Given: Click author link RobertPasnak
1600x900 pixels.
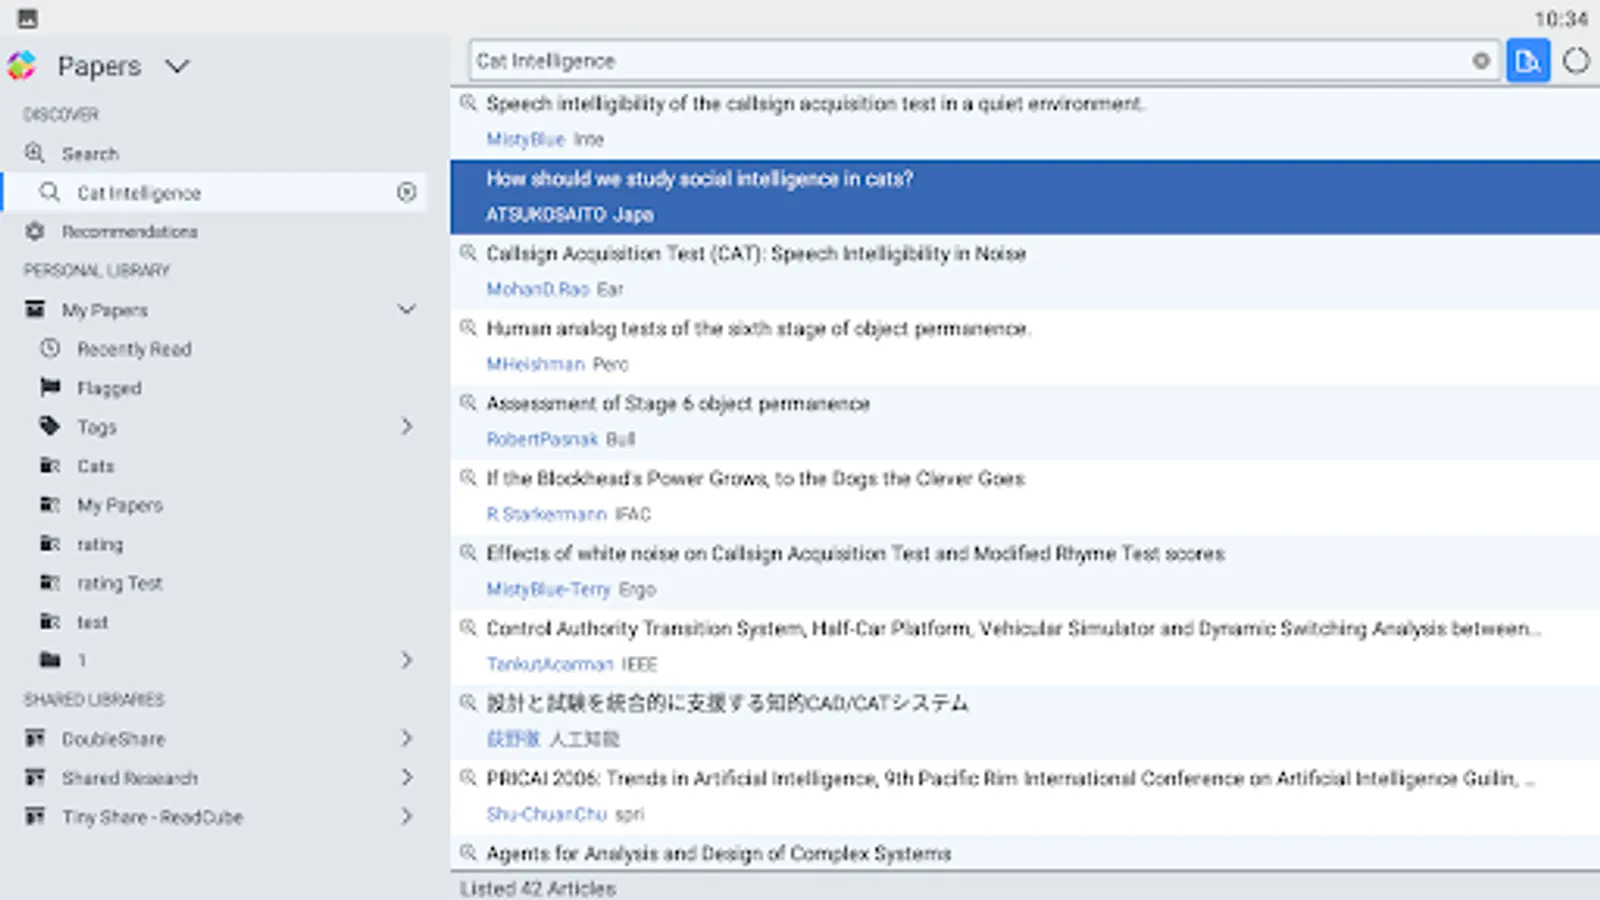Looking at the screenshot, I should [542, 439].
